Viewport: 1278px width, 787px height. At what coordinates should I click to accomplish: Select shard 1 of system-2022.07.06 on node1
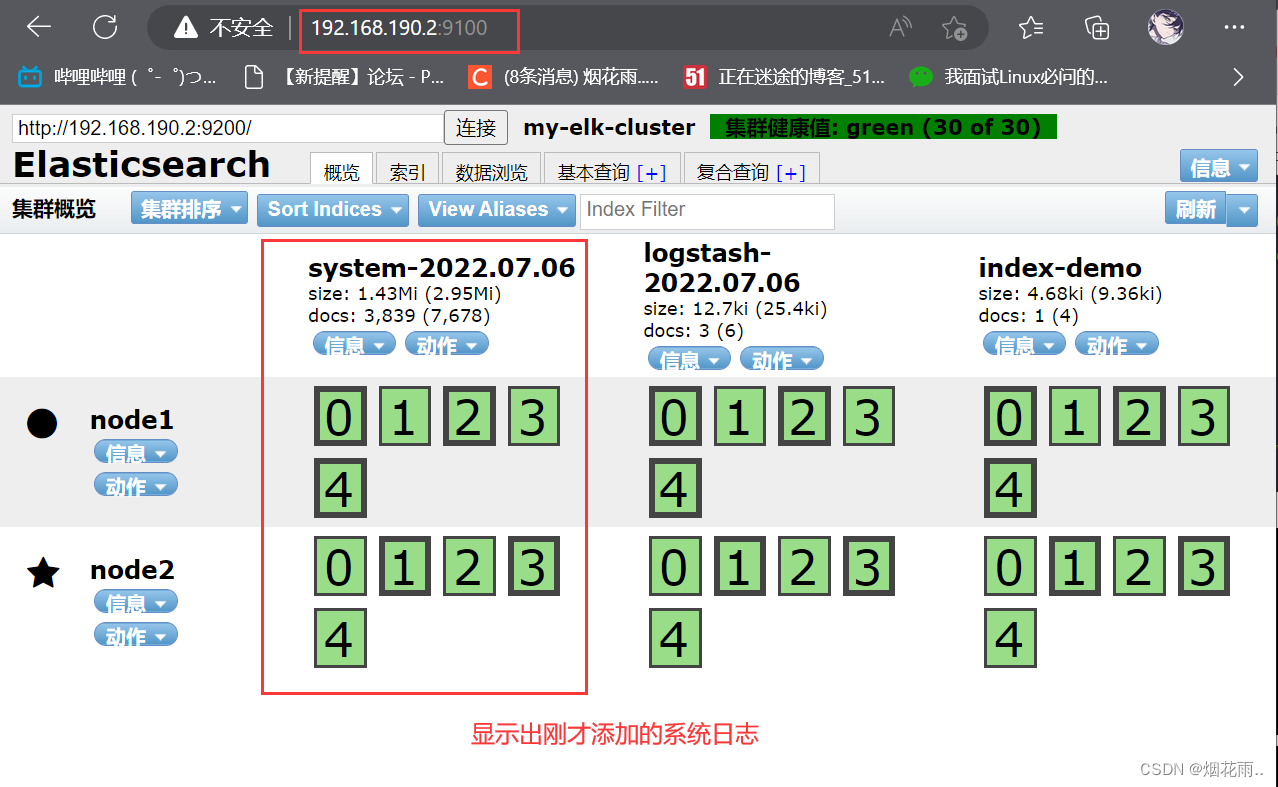coord(404,416)
